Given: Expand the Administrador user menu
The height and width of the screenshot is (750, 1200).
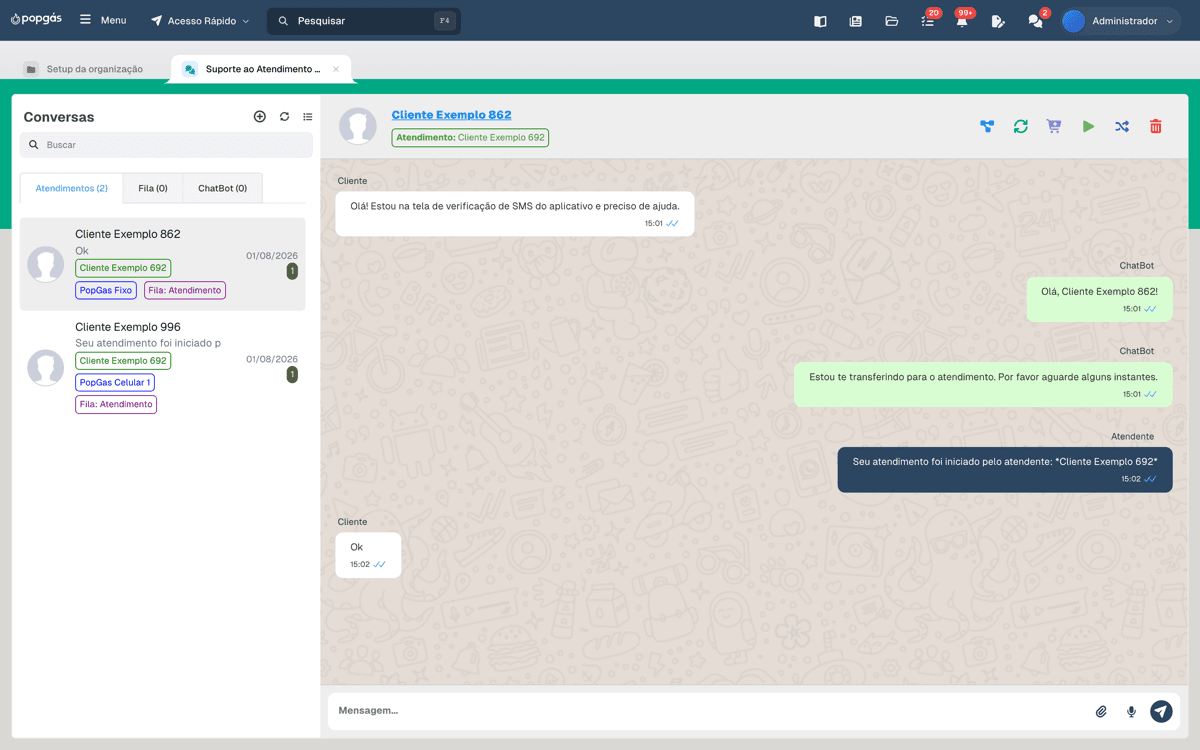Looking at the screenshot, I should pos(1121,21).
